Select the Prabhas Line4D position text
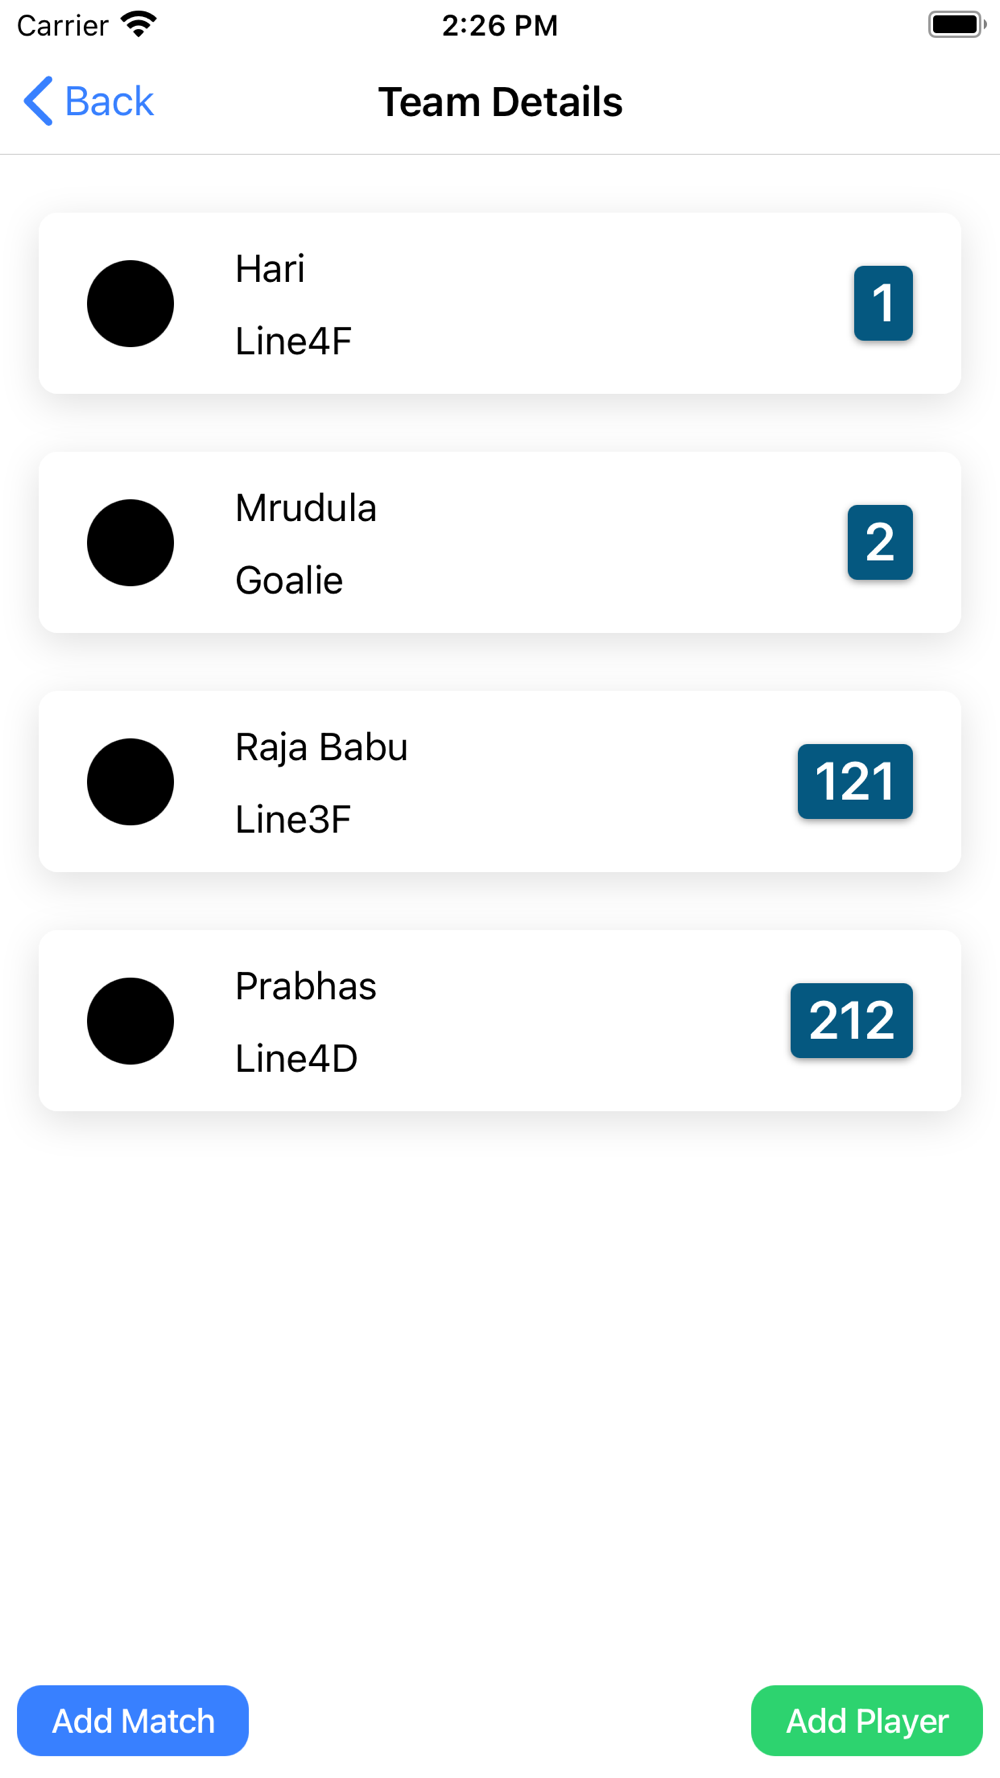Viewport: 1000px width, 1778px height. pos(296,1058)
